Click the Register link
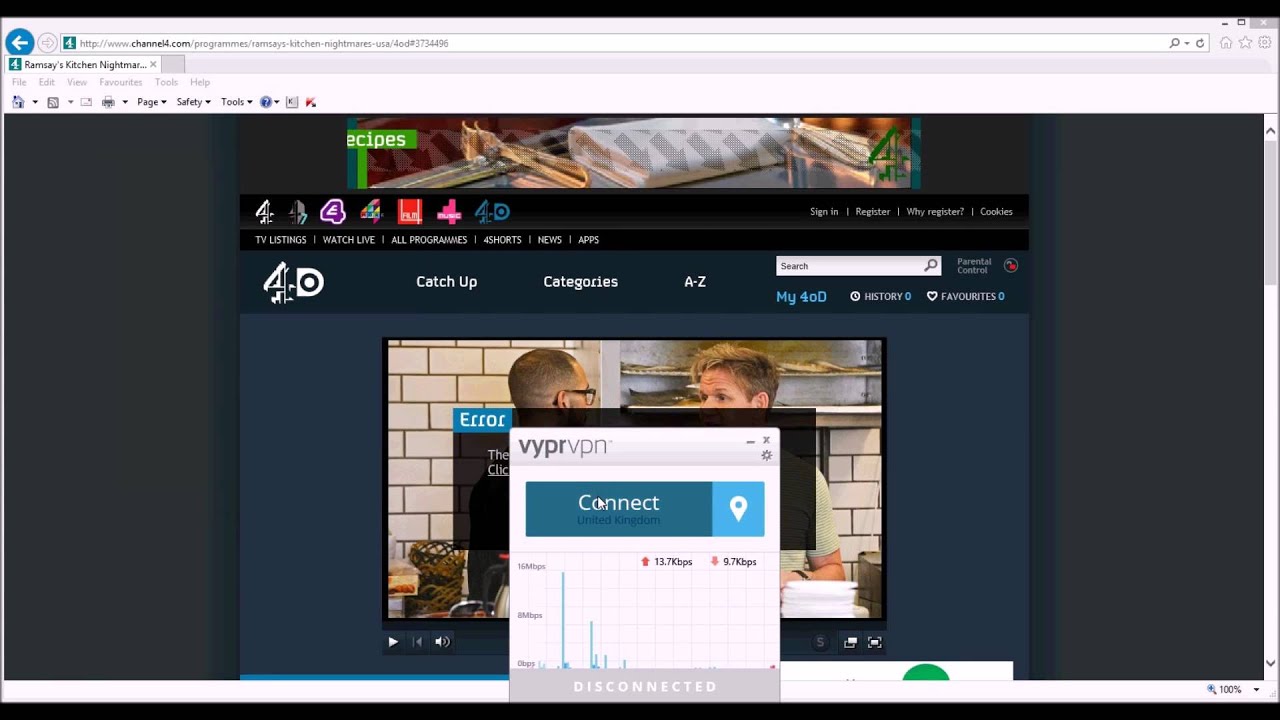 coord(873,212)
